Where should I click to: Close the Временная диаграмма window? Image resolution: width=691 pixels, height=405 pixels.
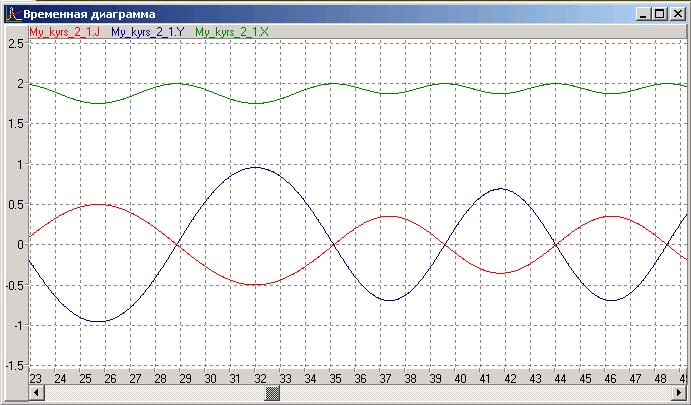point(677,15)
